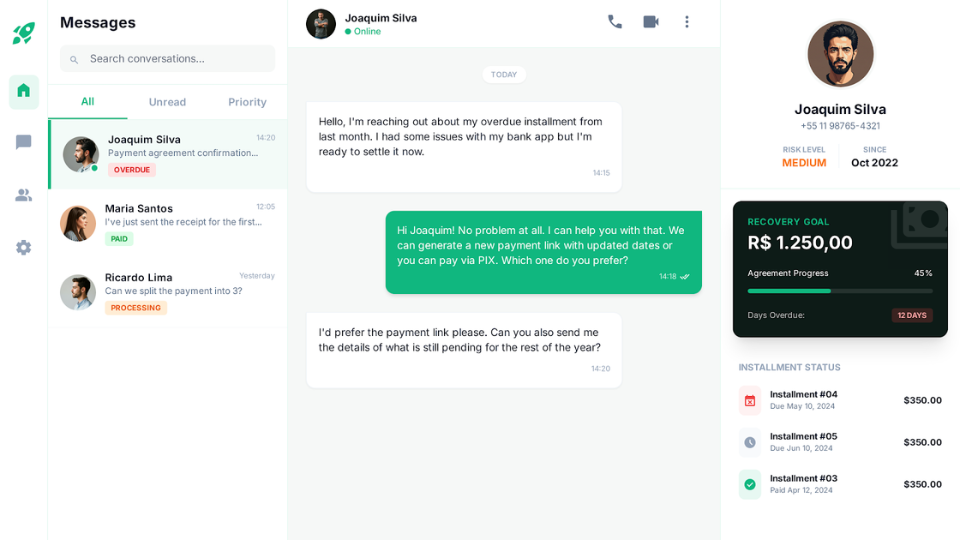Click Joaquim Silva's large profile photo

(840, 54)
